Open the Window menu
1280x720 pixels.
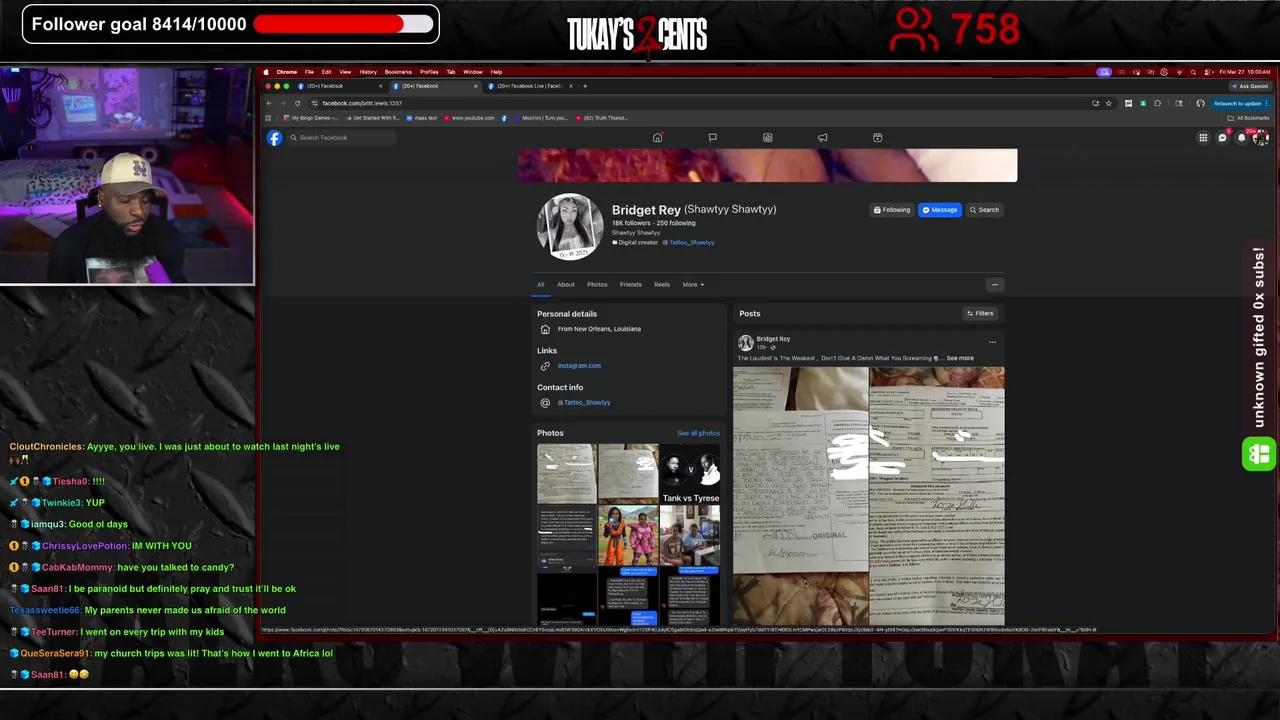pos(473,72)
